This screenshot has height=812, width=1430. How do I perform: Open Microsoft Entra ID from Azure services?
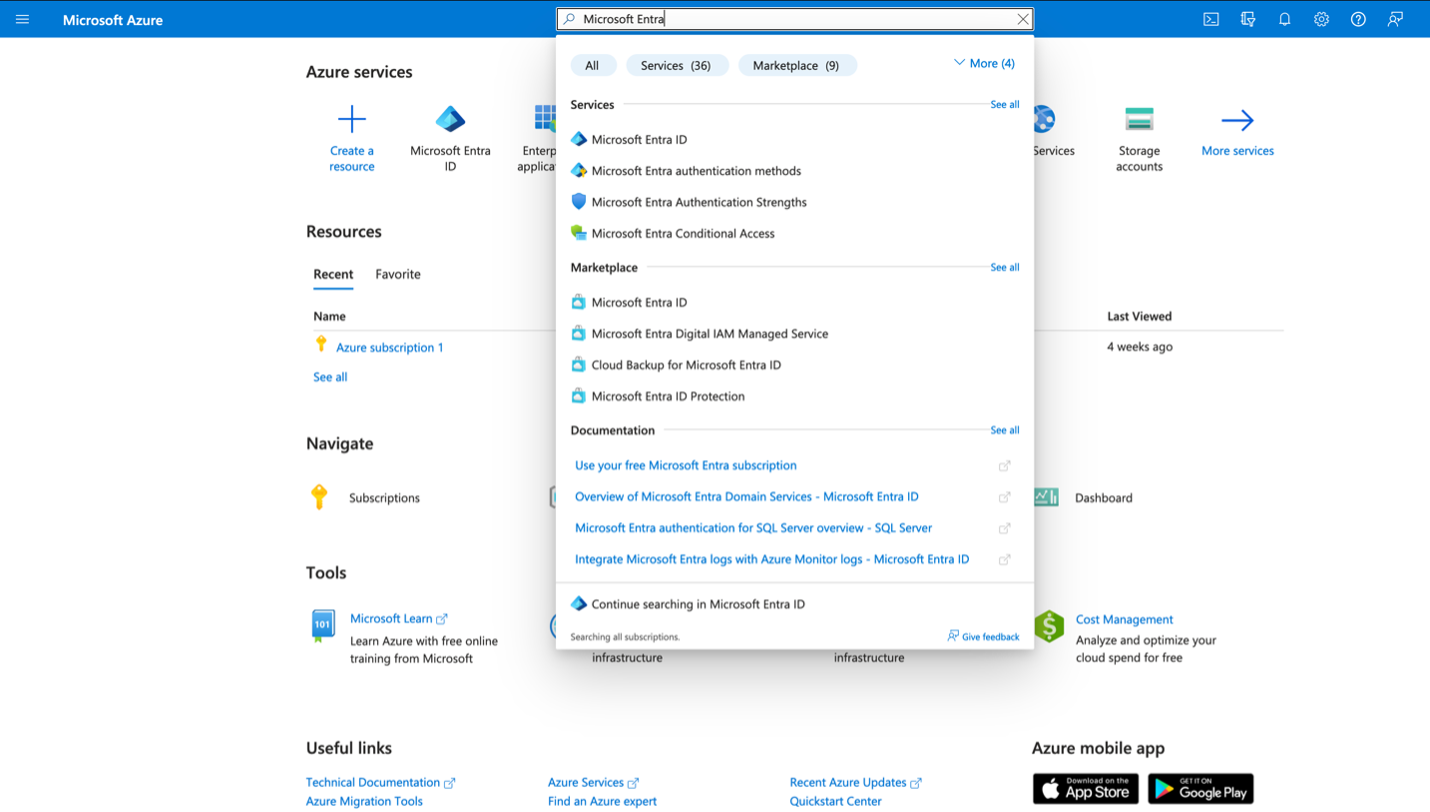point(450,139)
